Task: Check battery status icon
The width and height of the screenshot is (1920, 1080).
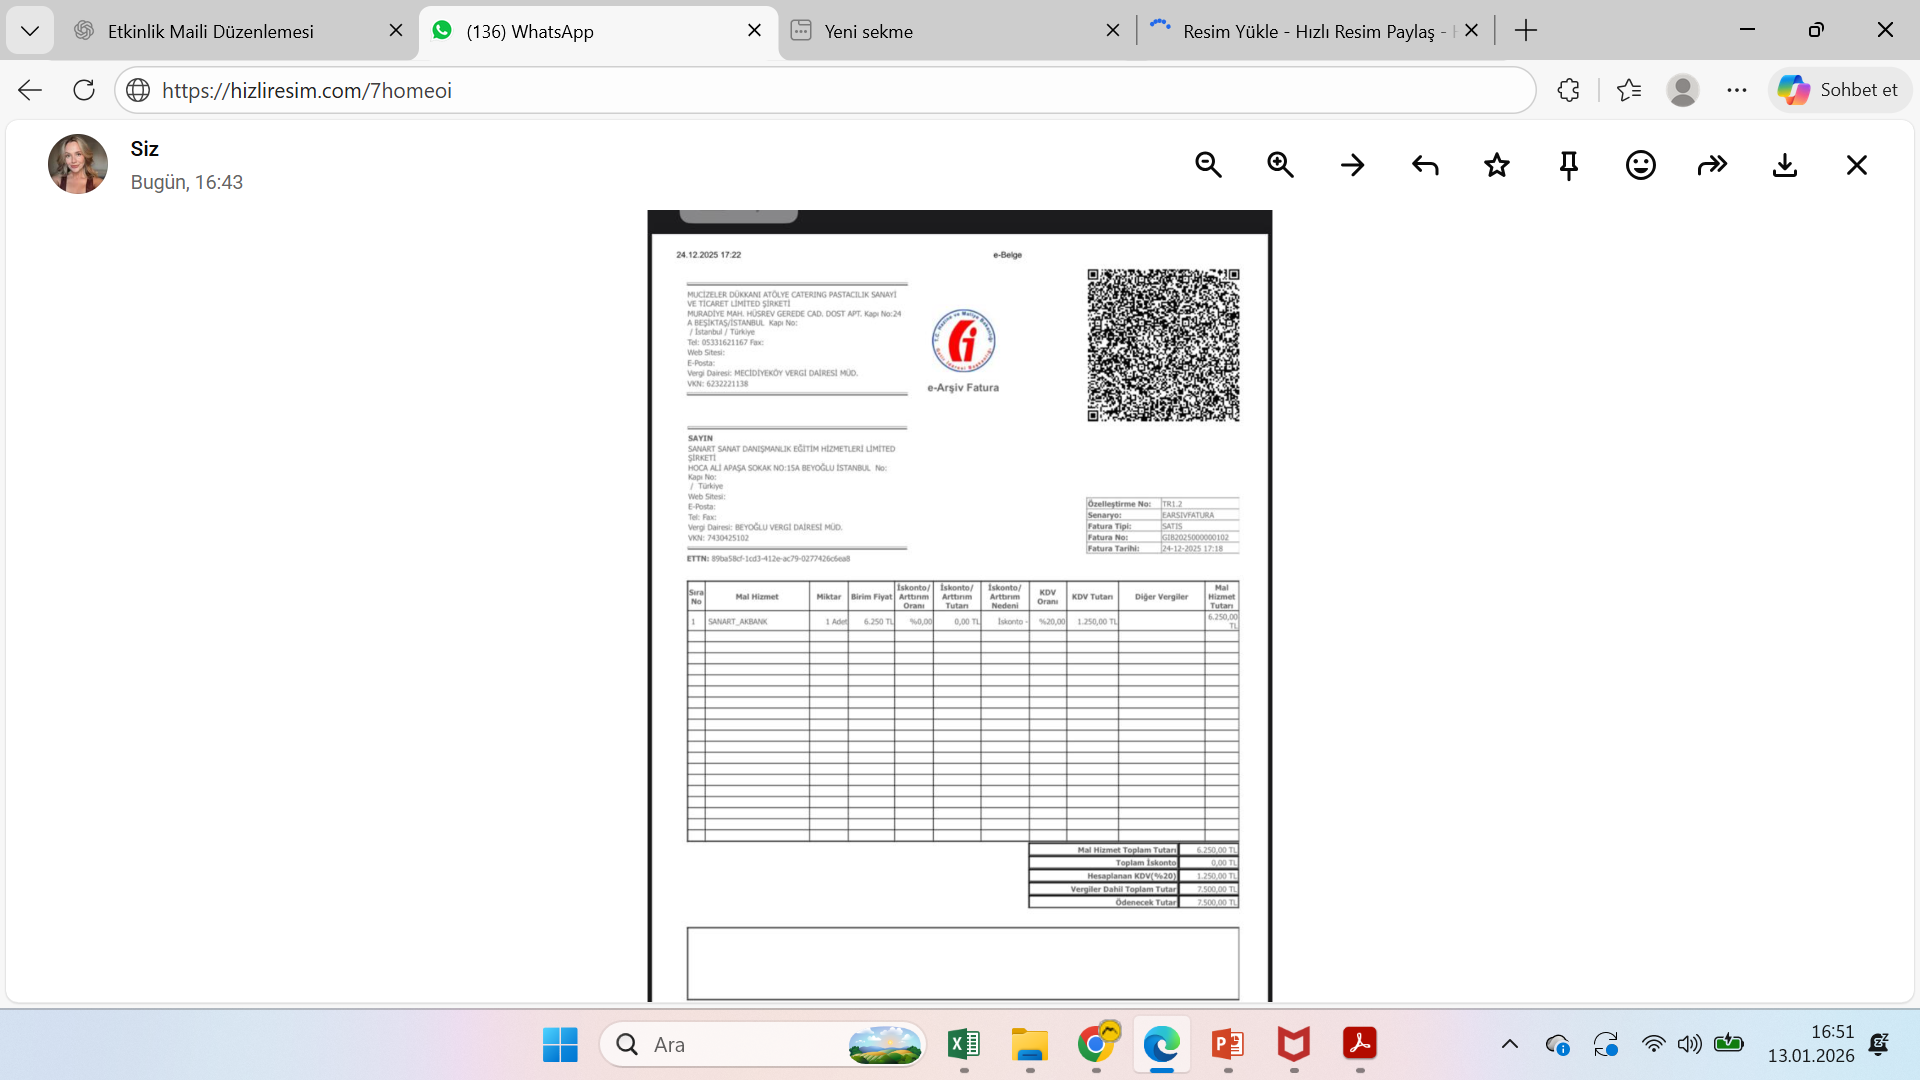Action: [1729, 1045]
